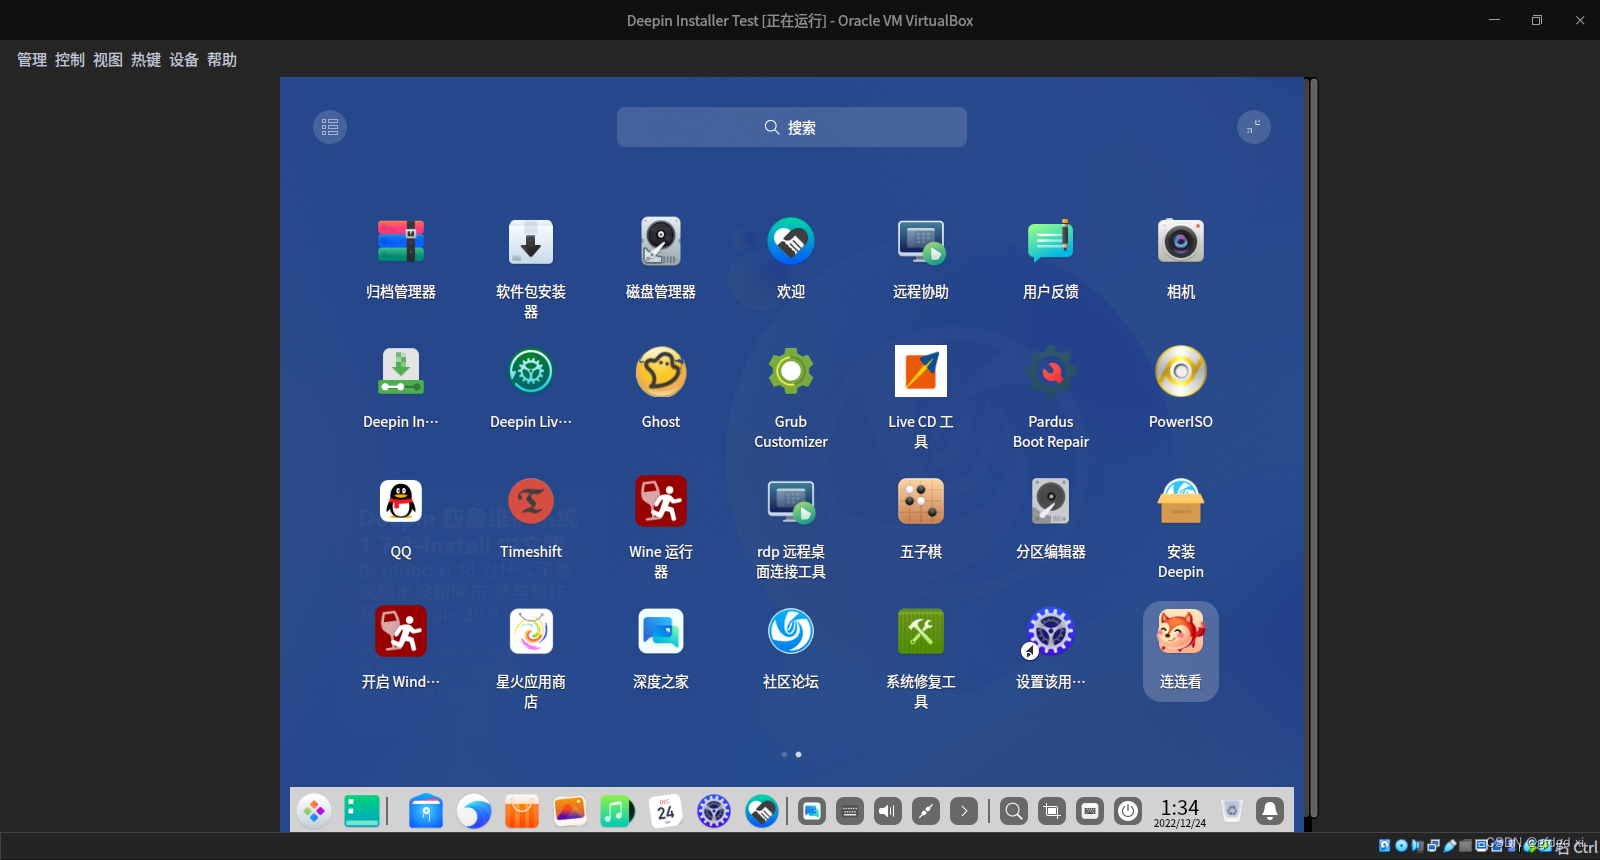Go to first launcher page dot
Image resolution: width=1600 pixels, height=860 pixels.
(784, 755)
